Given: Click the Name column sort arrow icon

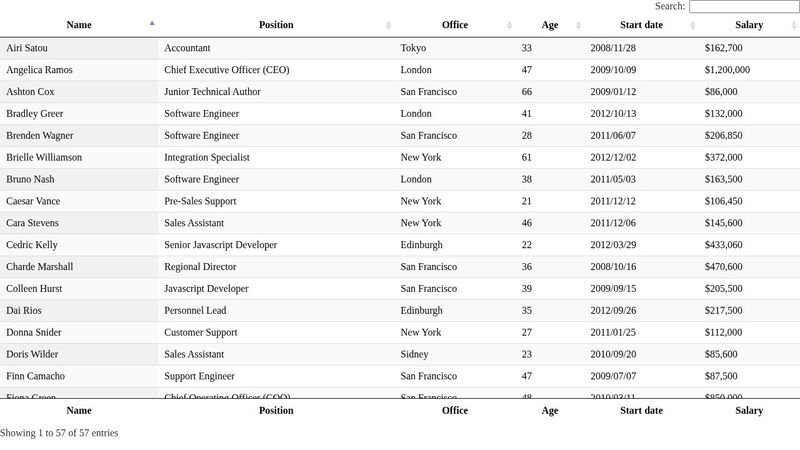Looking at the screenshot, I should click(x=152, y=24).
